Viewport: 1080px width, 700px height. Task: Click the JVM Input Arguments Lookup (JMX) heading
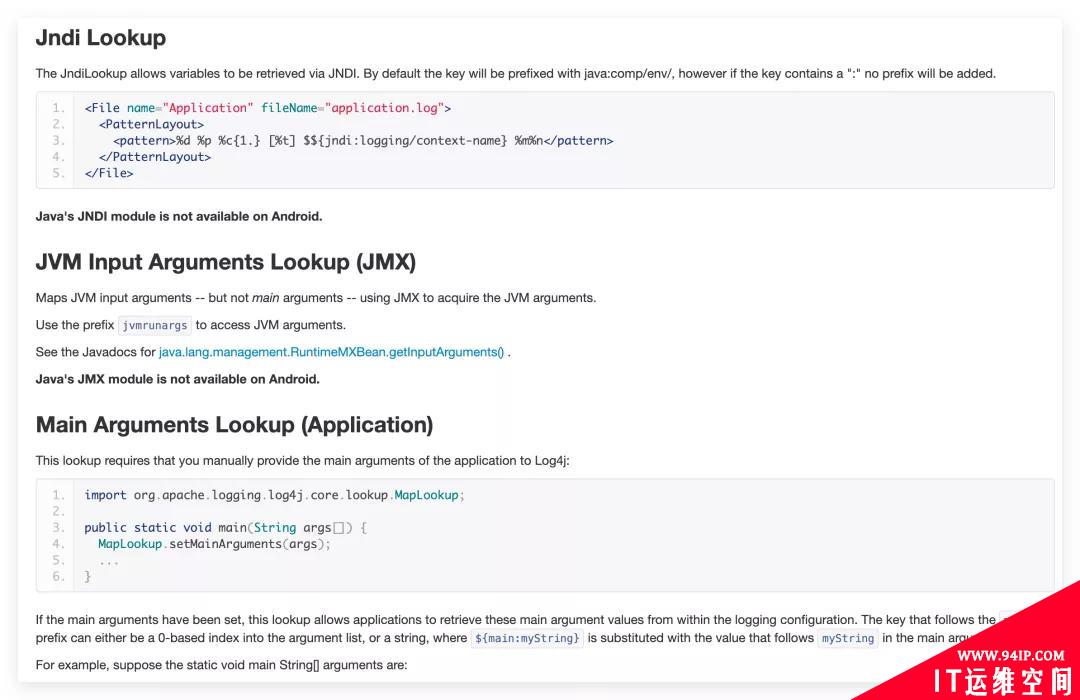(x=226, y=262)
